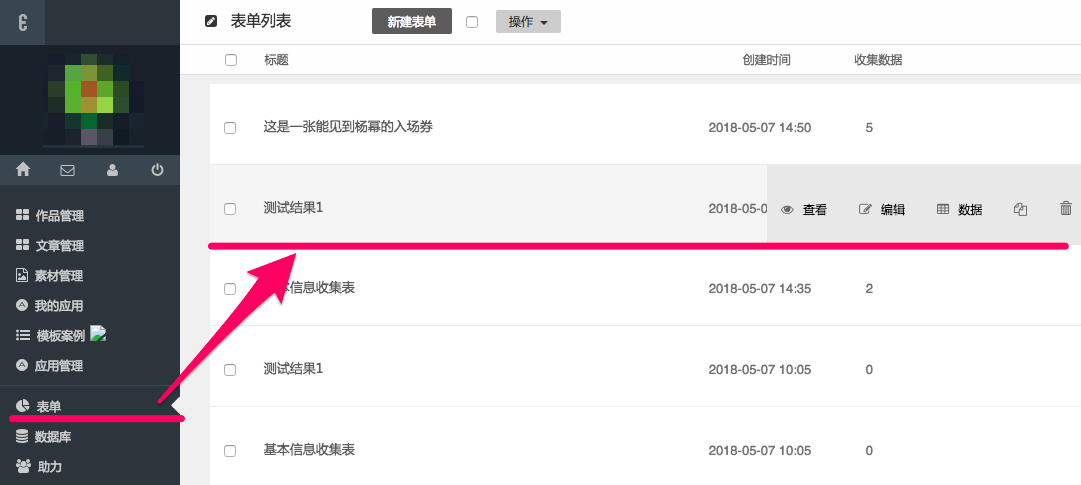Viewport: 1081px width, 485px height.
Task: Click the 新建表单 button
Action: (x=411, y=21)
